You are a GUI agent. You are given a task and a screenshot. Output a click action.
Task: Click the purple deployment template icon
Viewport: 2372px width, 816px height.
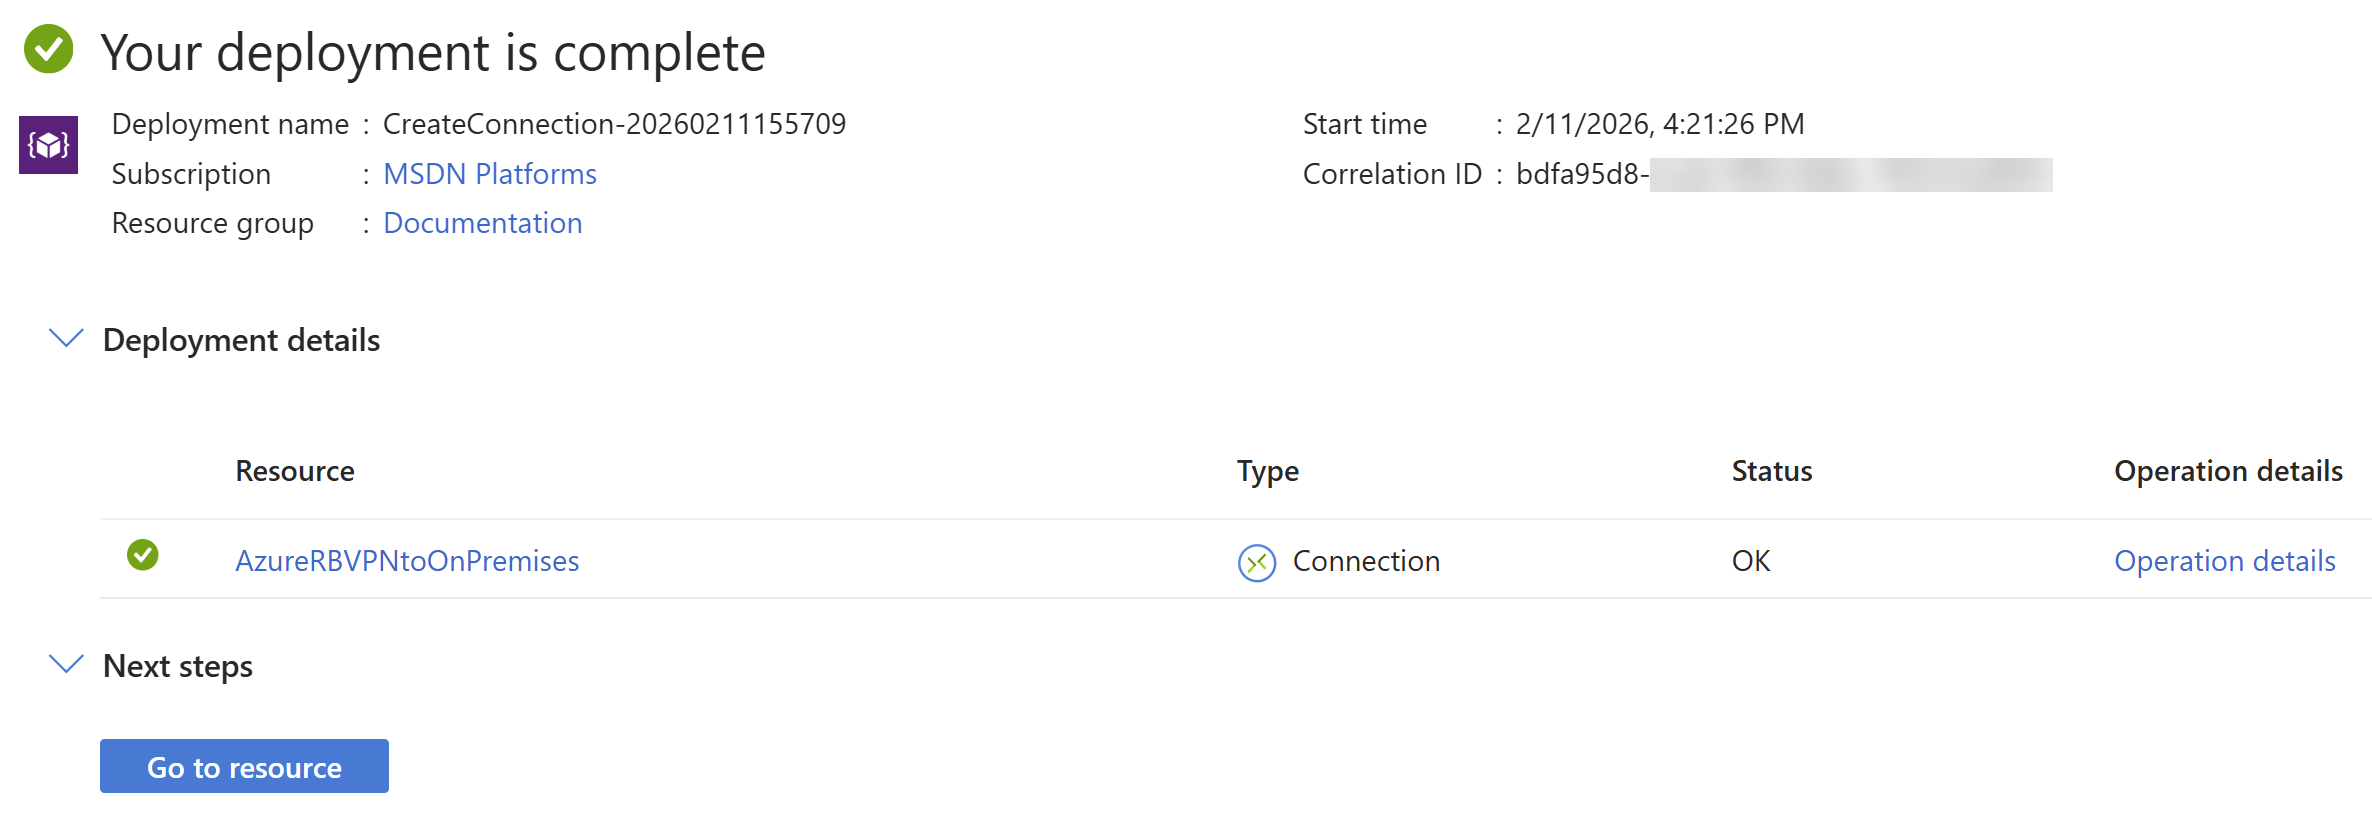(48, 145)
